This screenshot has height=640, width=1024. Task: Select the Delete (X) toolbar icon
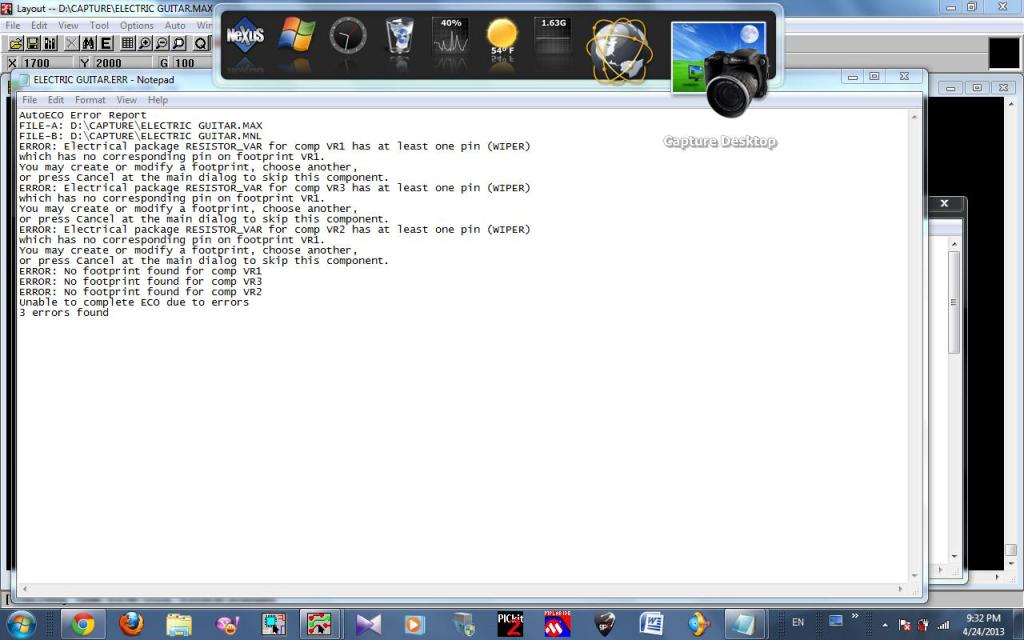point(72,44)
